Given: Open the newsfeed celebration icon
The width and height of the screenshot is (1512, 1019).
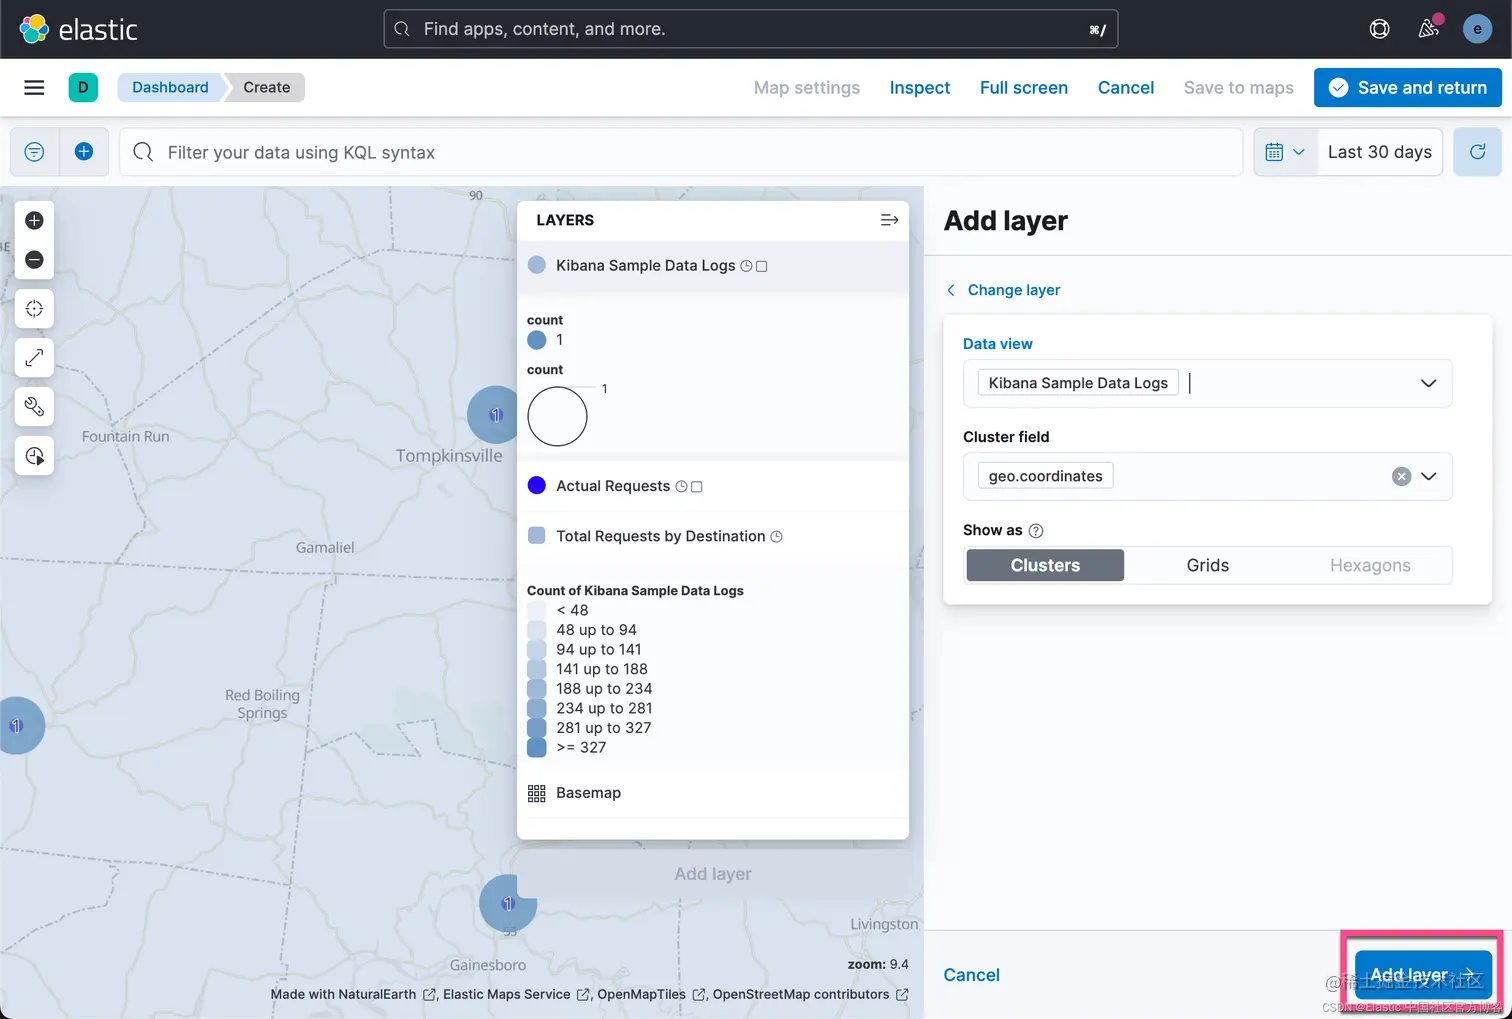Looking at the screenshot, I should point(1429,29).
